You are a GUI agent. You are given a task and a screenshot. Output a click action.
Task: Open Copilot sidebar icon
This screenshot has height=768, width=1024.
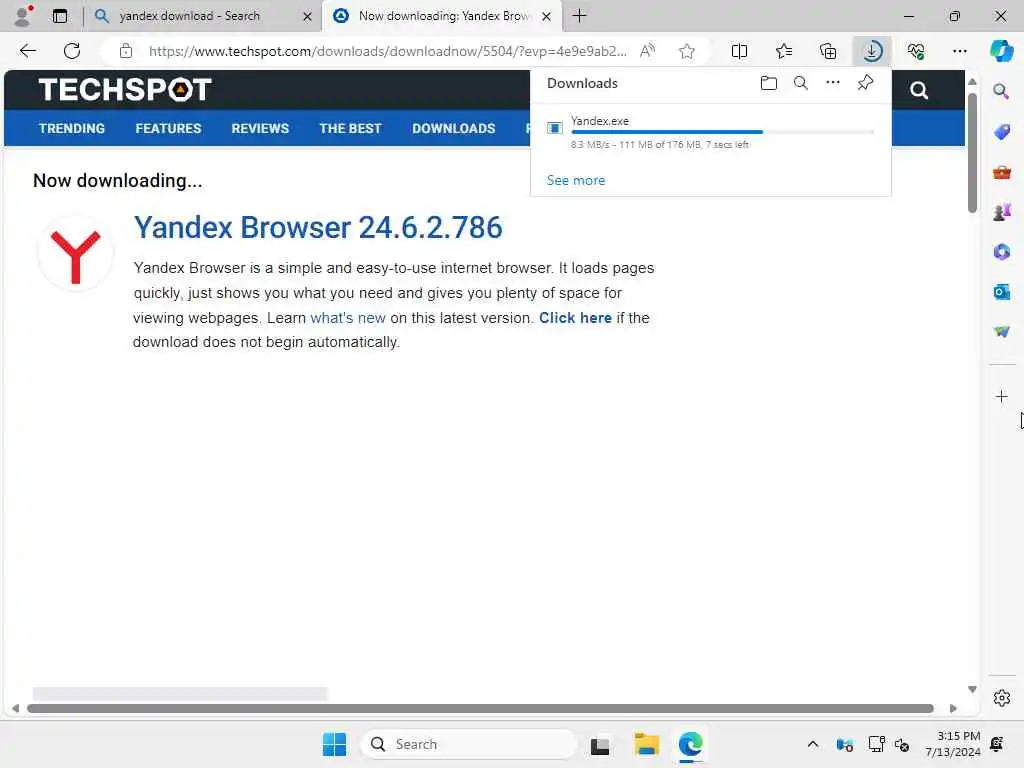(1001, 51)
